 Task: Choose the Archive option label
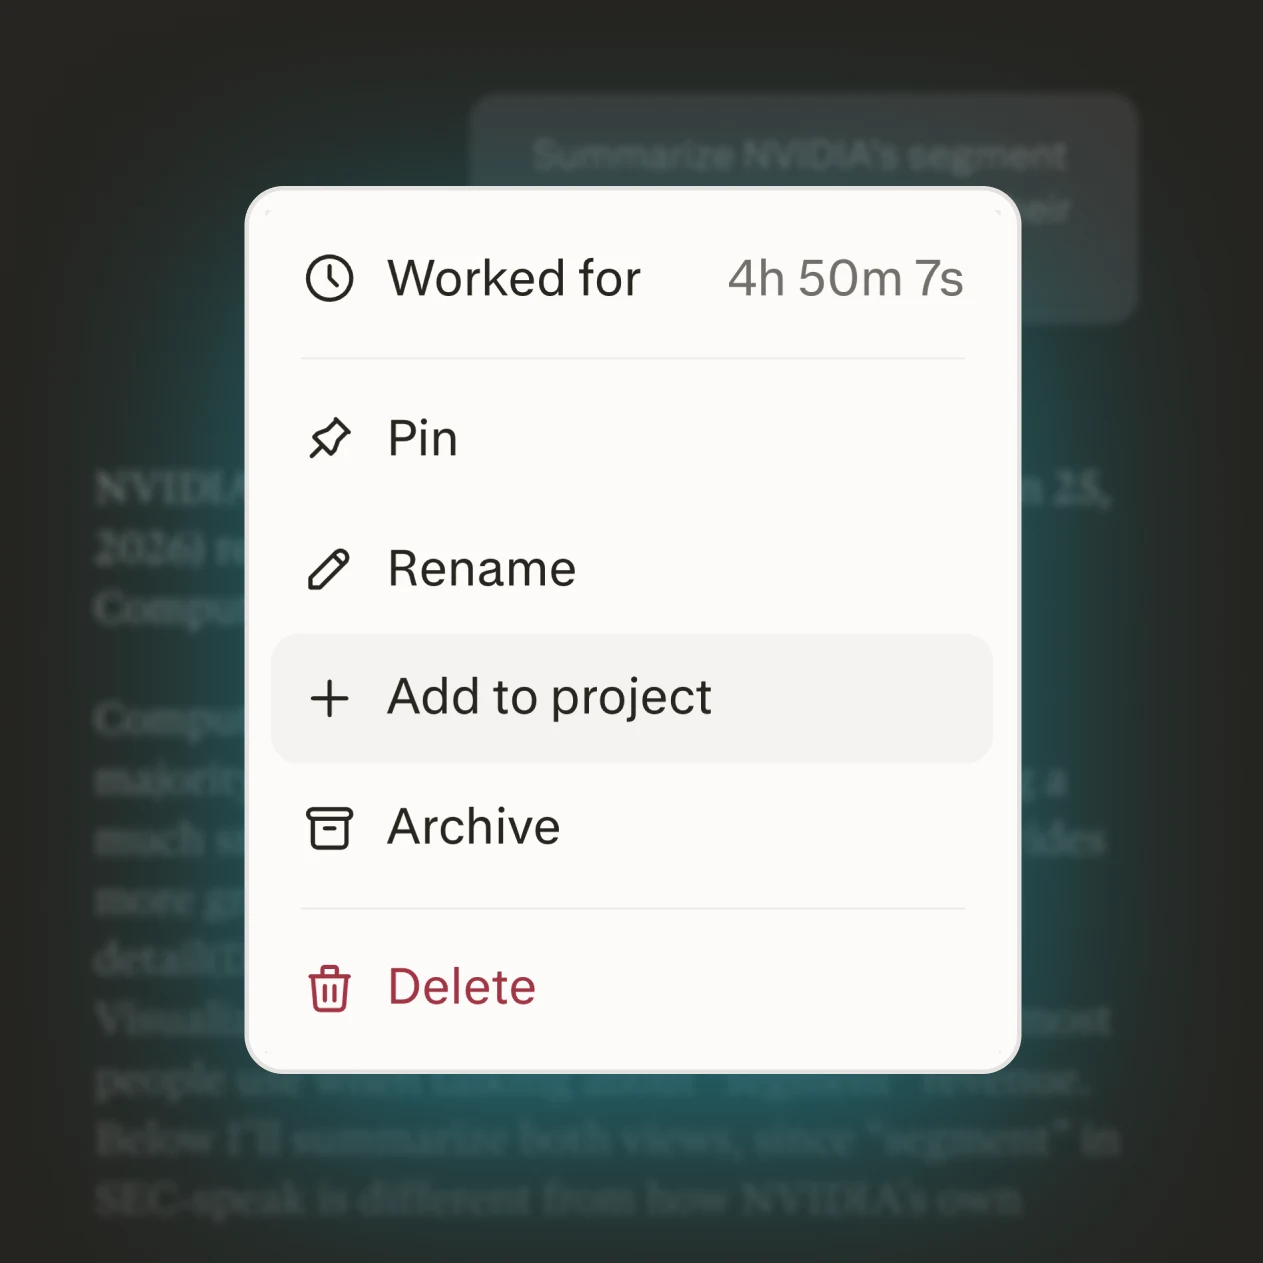click(474, 827)
